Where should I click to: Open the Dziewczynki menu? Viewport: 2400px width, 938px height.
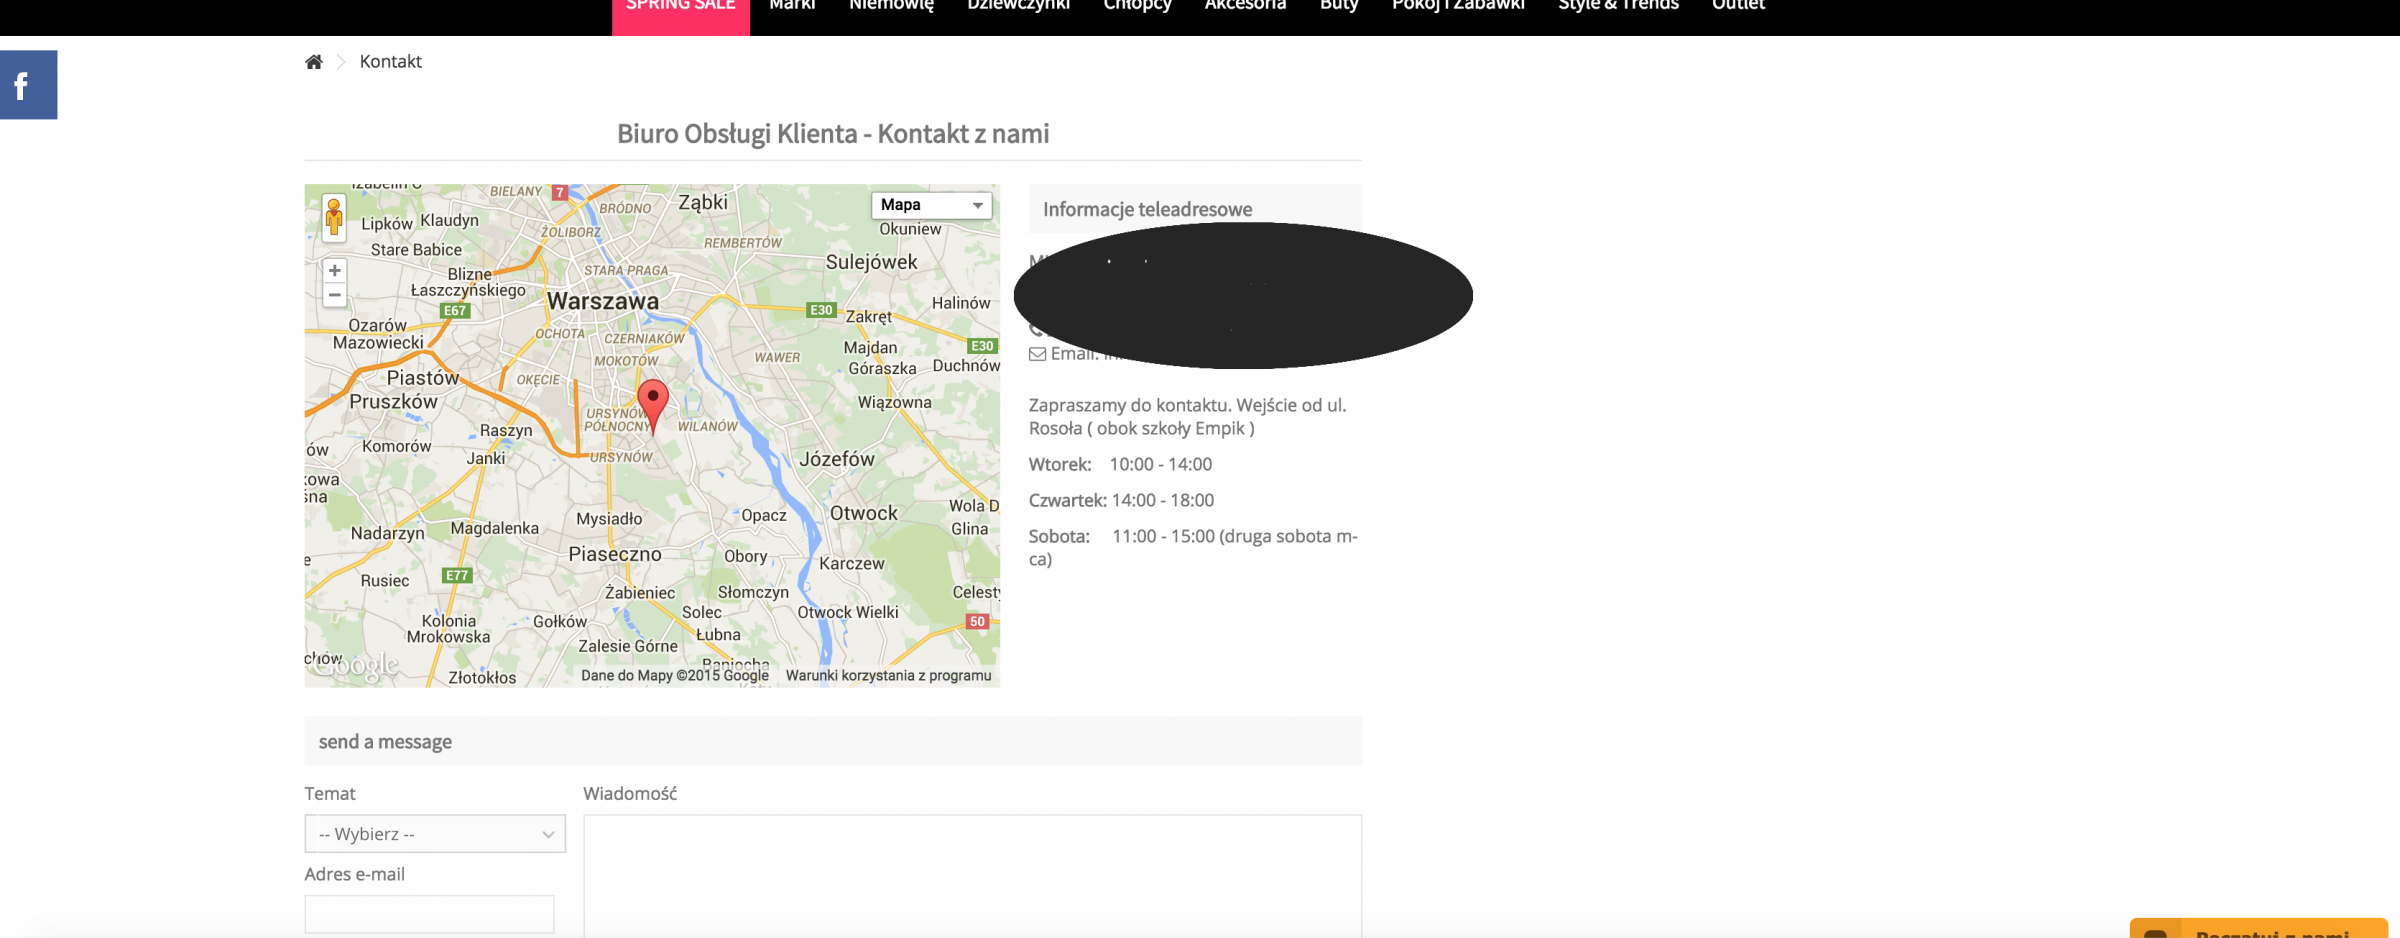click(1018, 6)
